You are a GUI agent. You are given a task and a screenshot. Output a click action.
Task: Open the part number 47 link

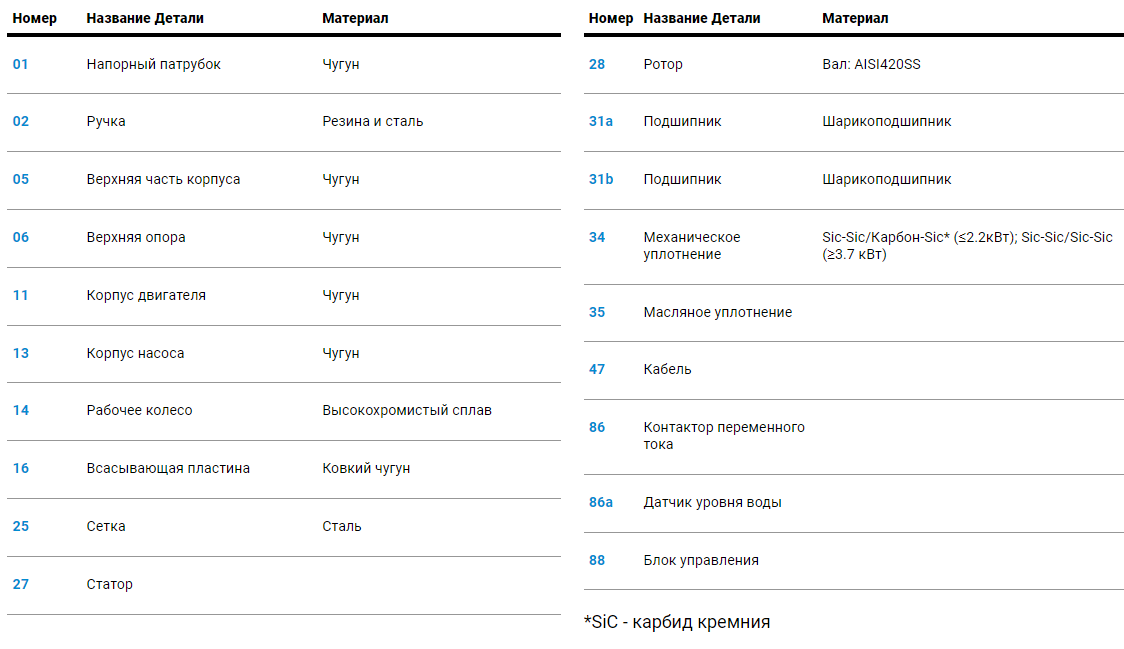(x=597, y=369)
